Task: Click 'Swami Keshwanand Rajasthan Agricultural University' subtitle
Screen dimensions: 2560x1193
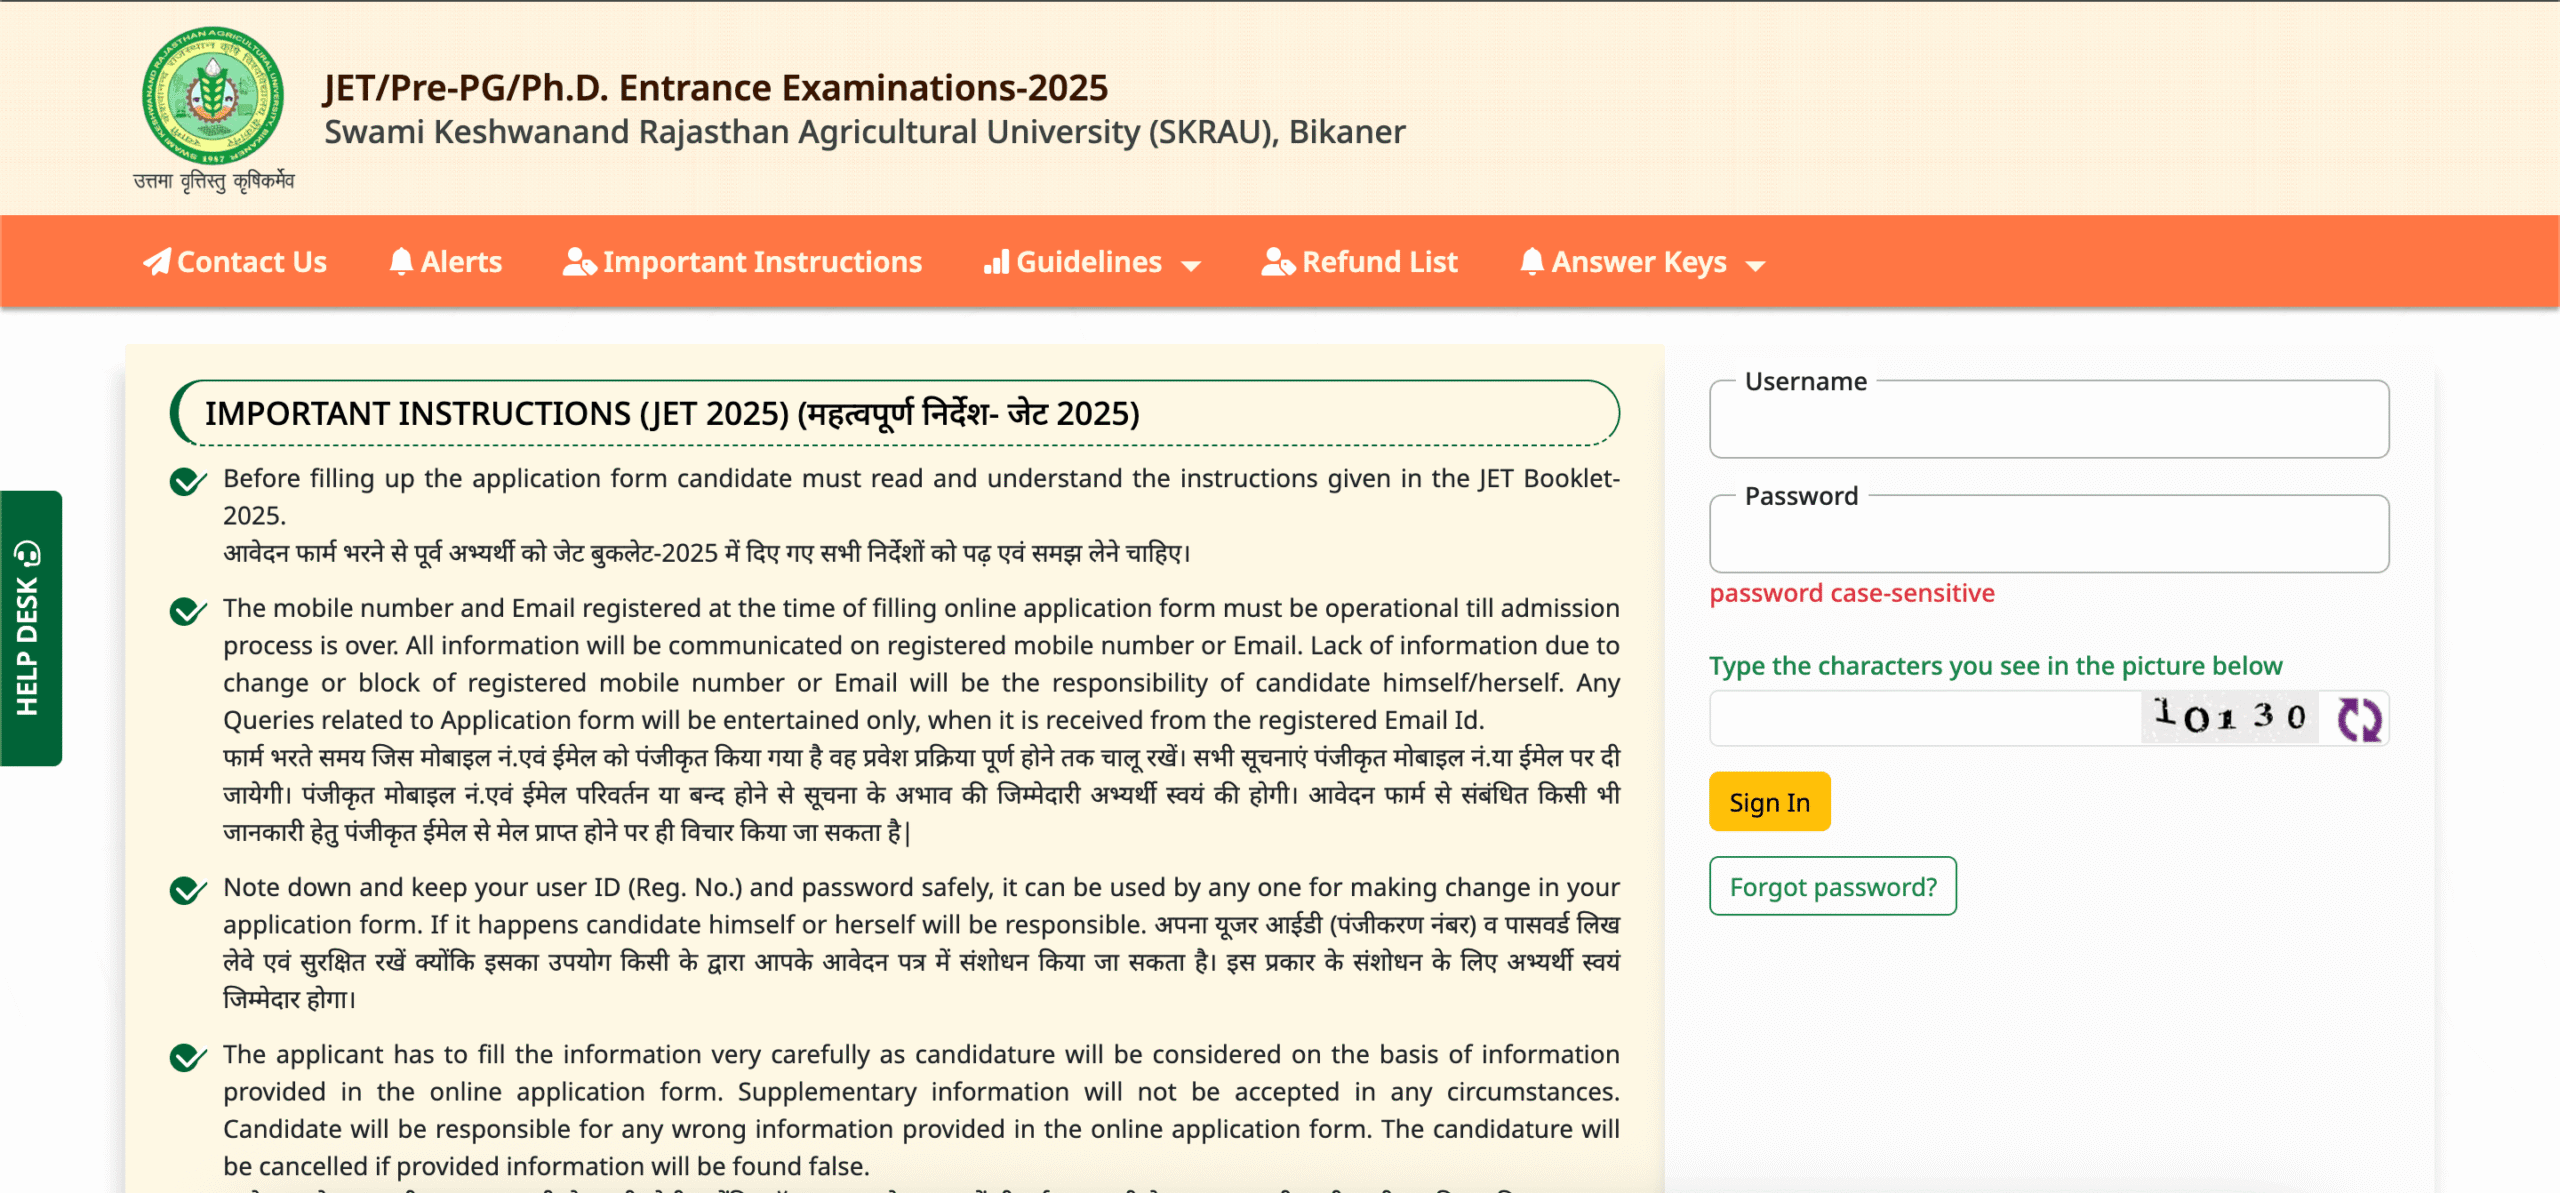Action: (864, 132)
